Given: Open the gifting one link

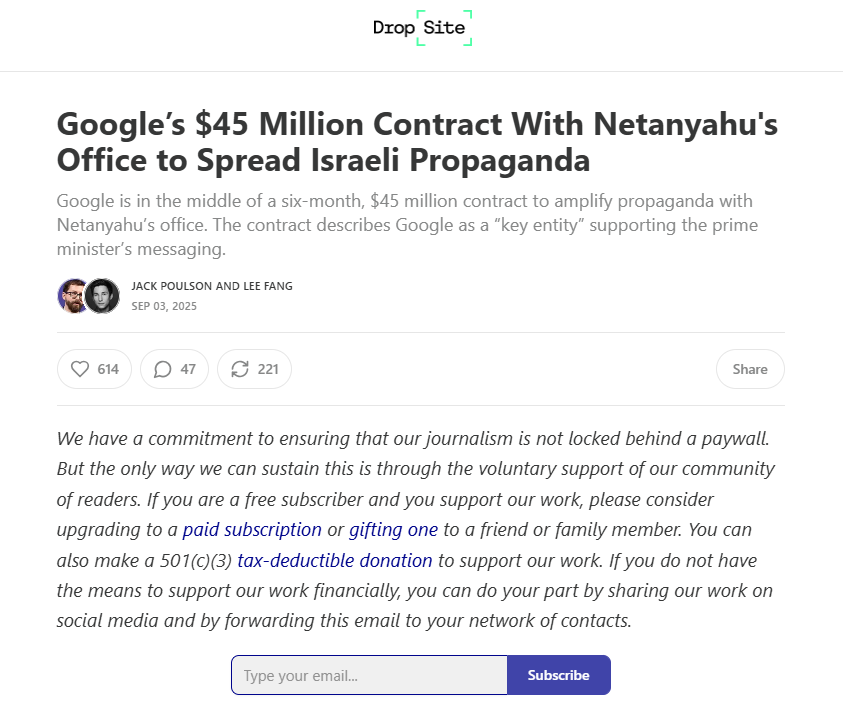Looking at the screenshot, I should (393, 529).
